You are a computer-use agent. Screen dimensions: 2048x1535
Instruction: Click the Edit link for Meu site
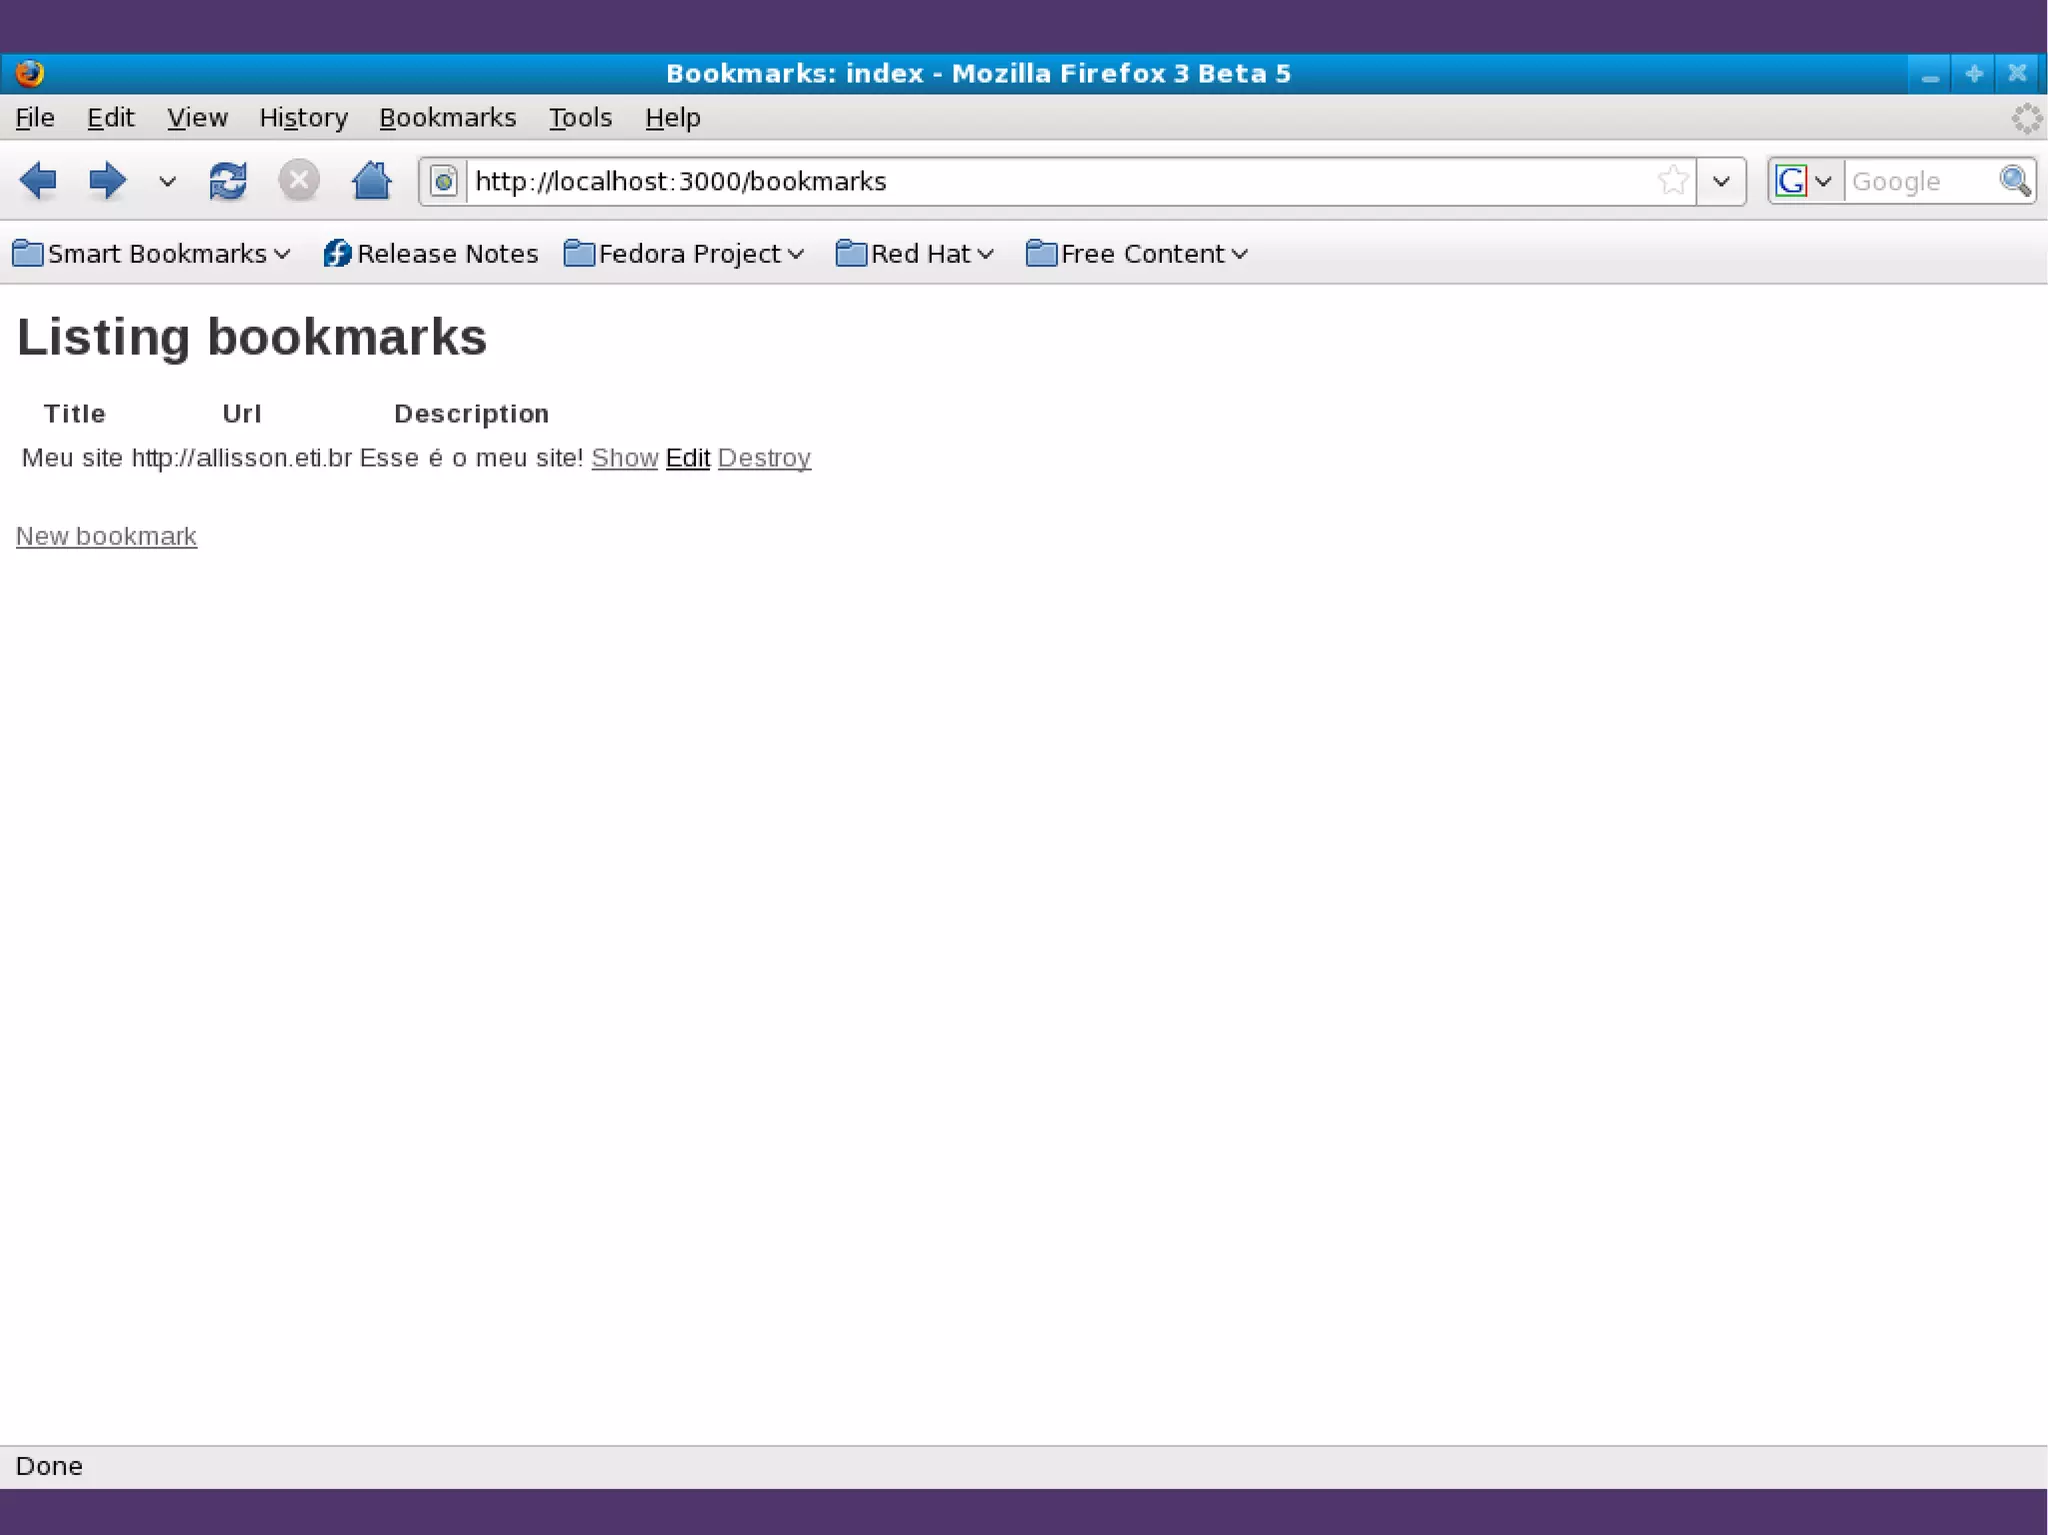687,458
